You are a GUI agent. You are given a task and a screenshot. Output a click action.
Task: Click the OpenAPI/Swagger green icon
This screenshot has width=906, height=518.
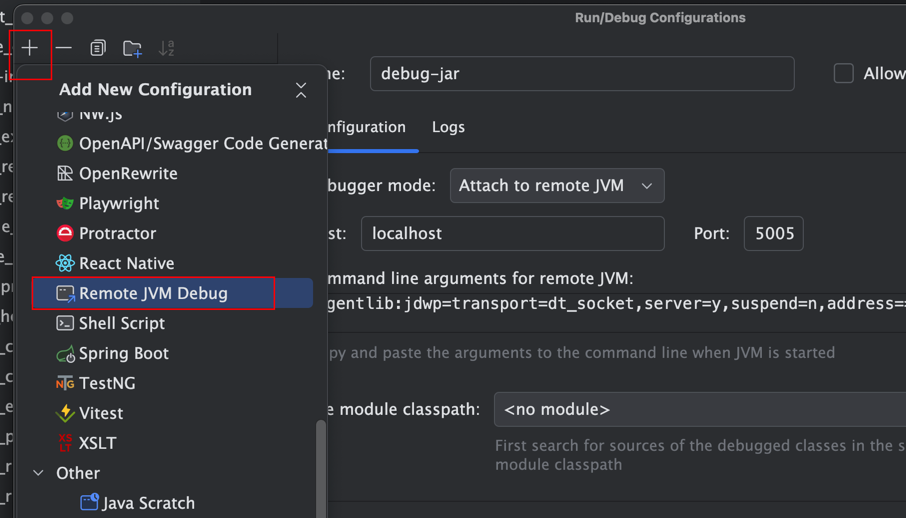pyautogui.click(x=65, y=143)
